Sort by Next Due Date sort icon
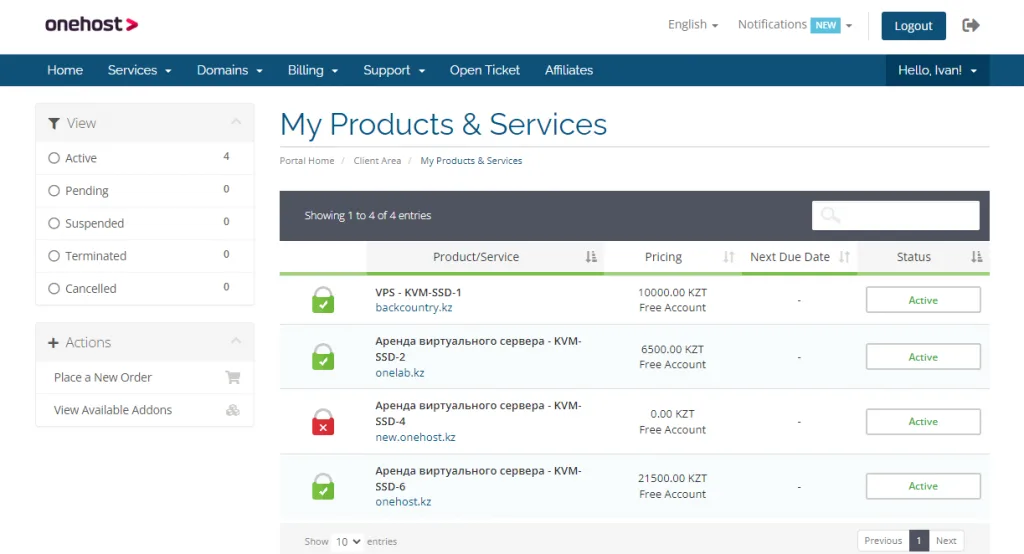The image size is (1024, 554). 844,257
